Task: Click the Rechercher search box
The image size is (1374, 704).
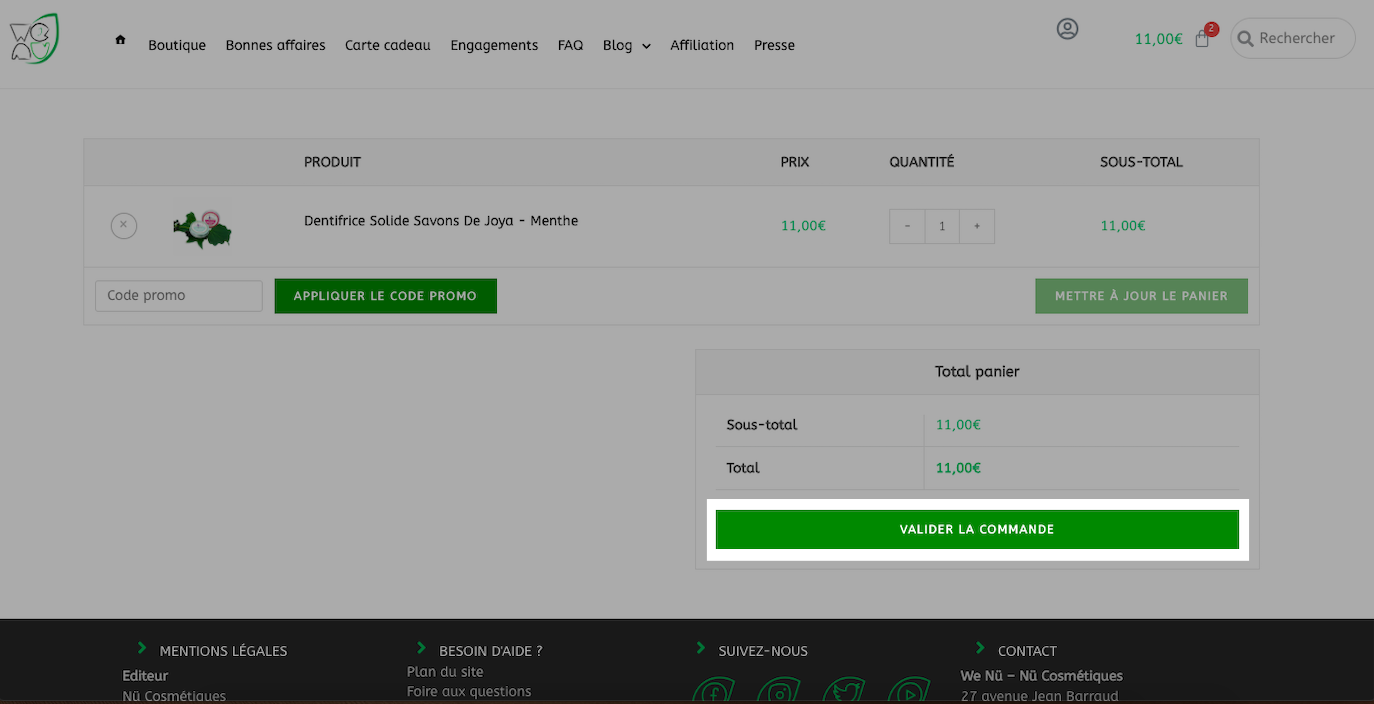Action: click(1293, 38)
